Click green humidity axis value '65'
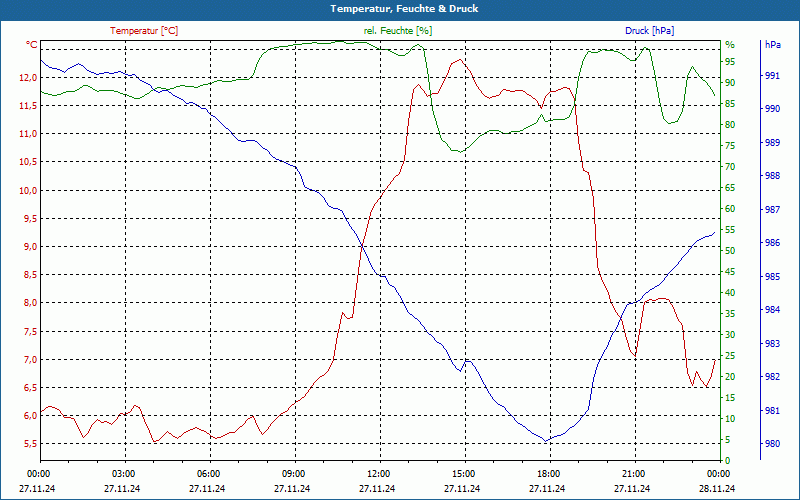Screen dimensions: 800x500 pyautogui.click(x=730, y=188)
